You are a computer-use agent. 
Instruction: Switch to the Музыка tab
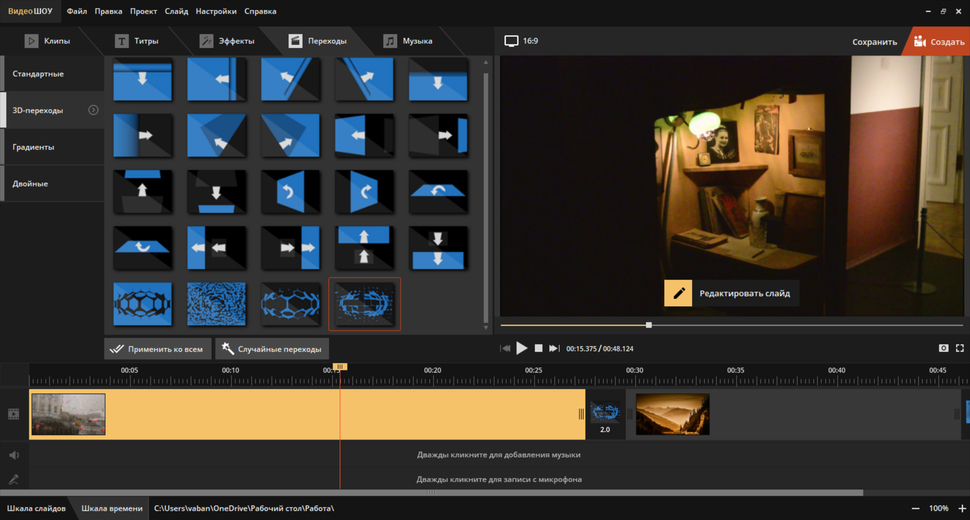[408, 41]
